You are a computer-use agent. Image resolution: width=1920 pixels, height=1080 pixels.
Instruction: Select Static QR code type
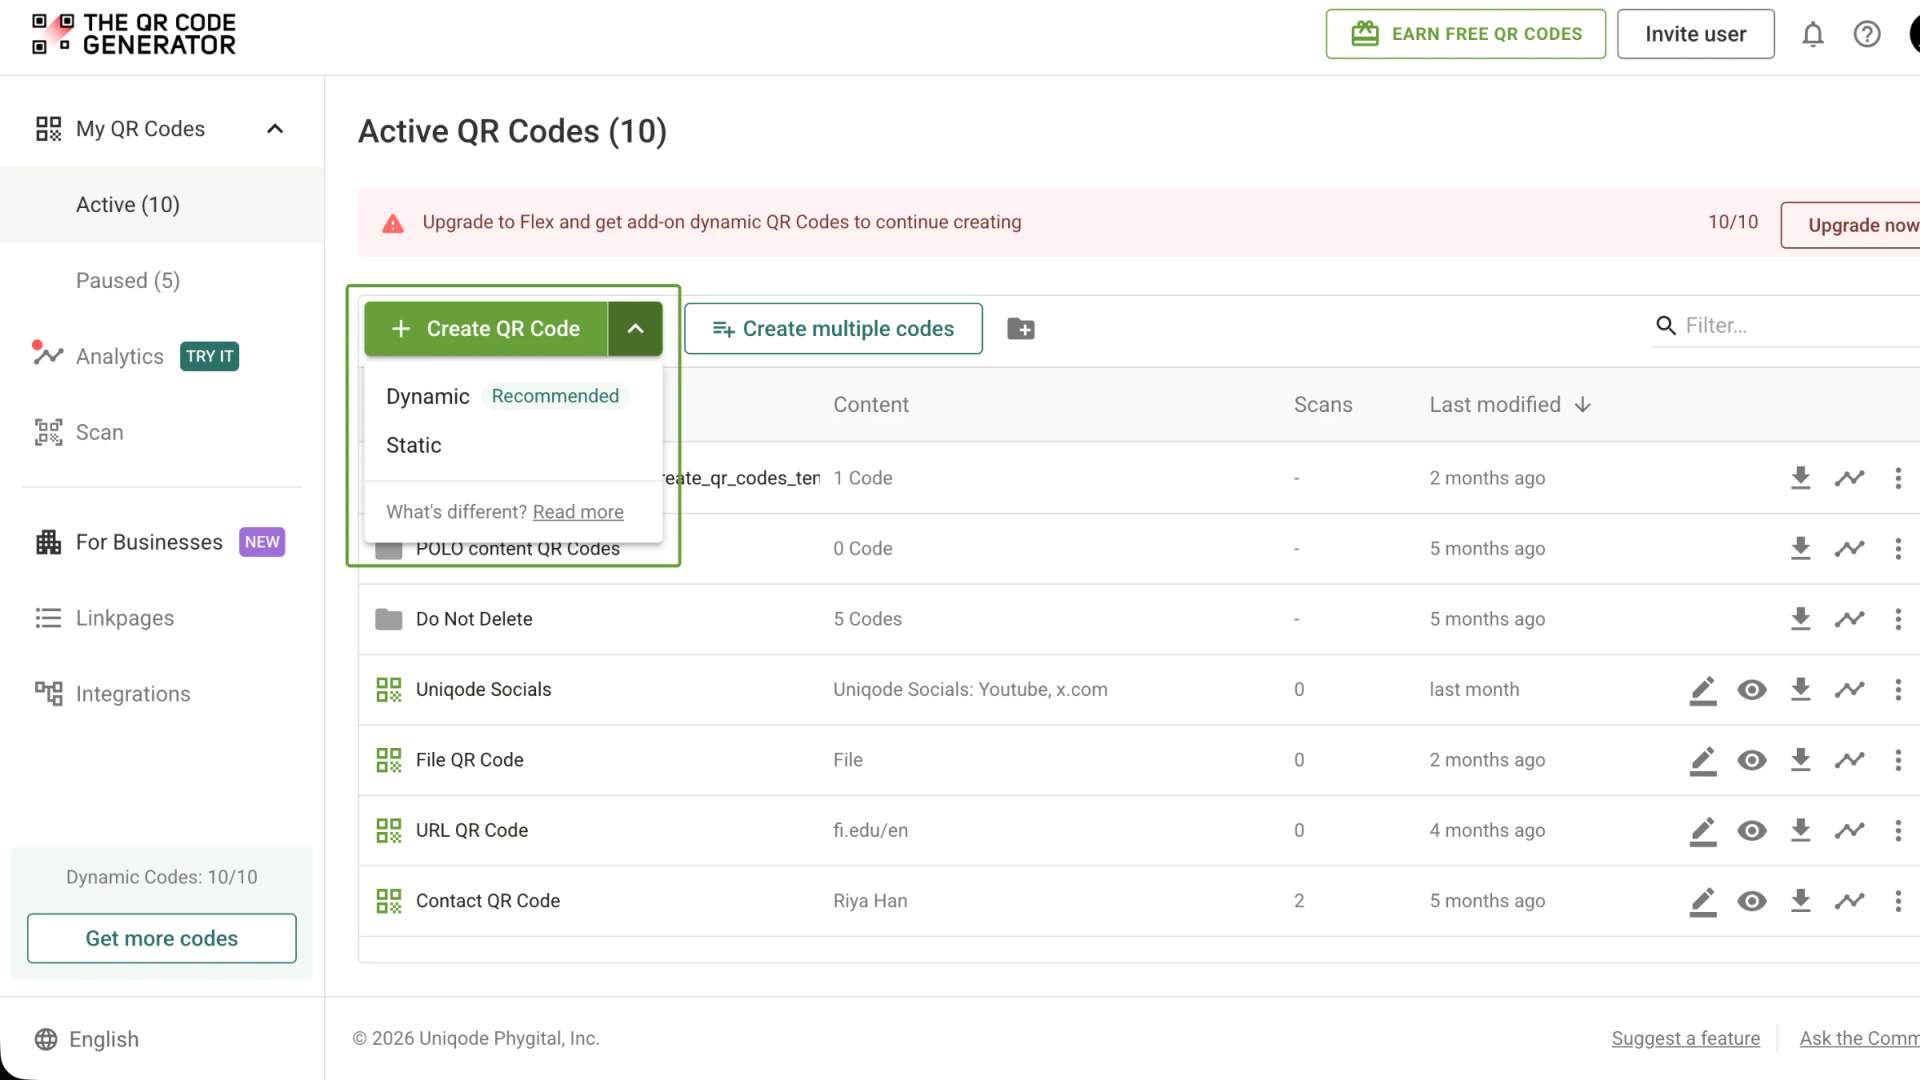pyautogui.click(x=513, y=446)
